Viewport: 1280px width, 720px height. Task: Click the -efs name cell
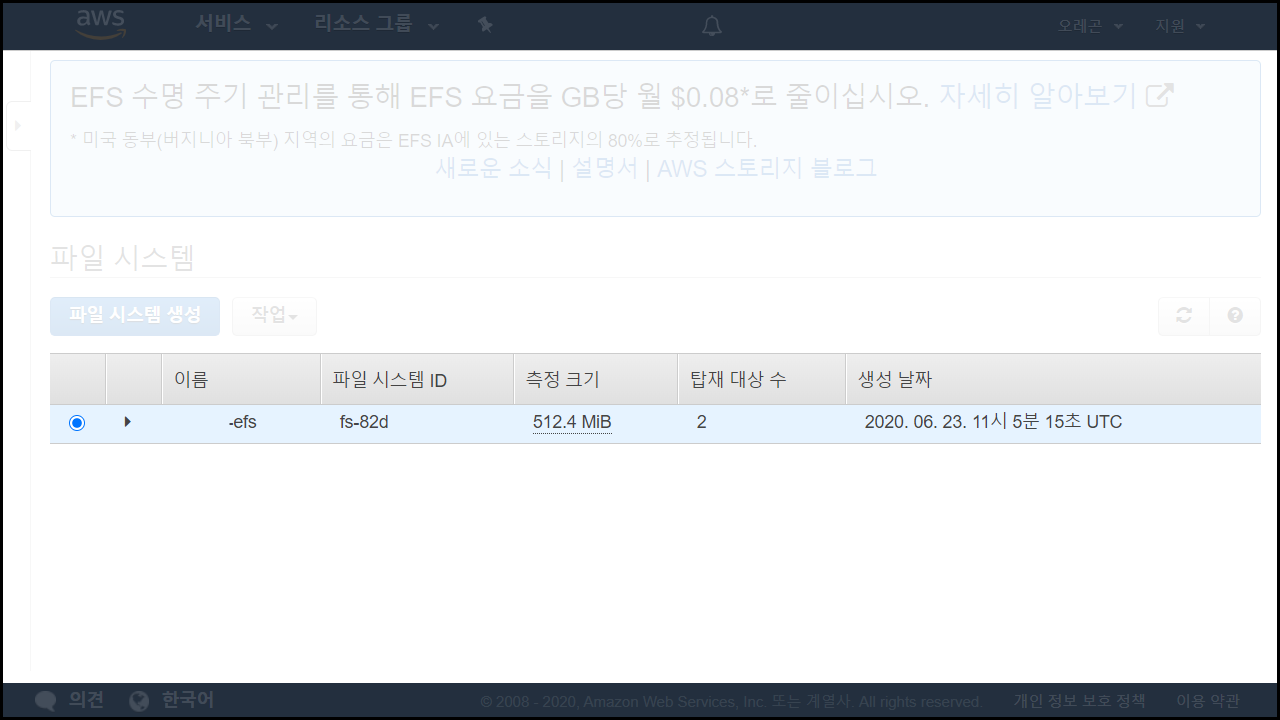click(242, 422)
